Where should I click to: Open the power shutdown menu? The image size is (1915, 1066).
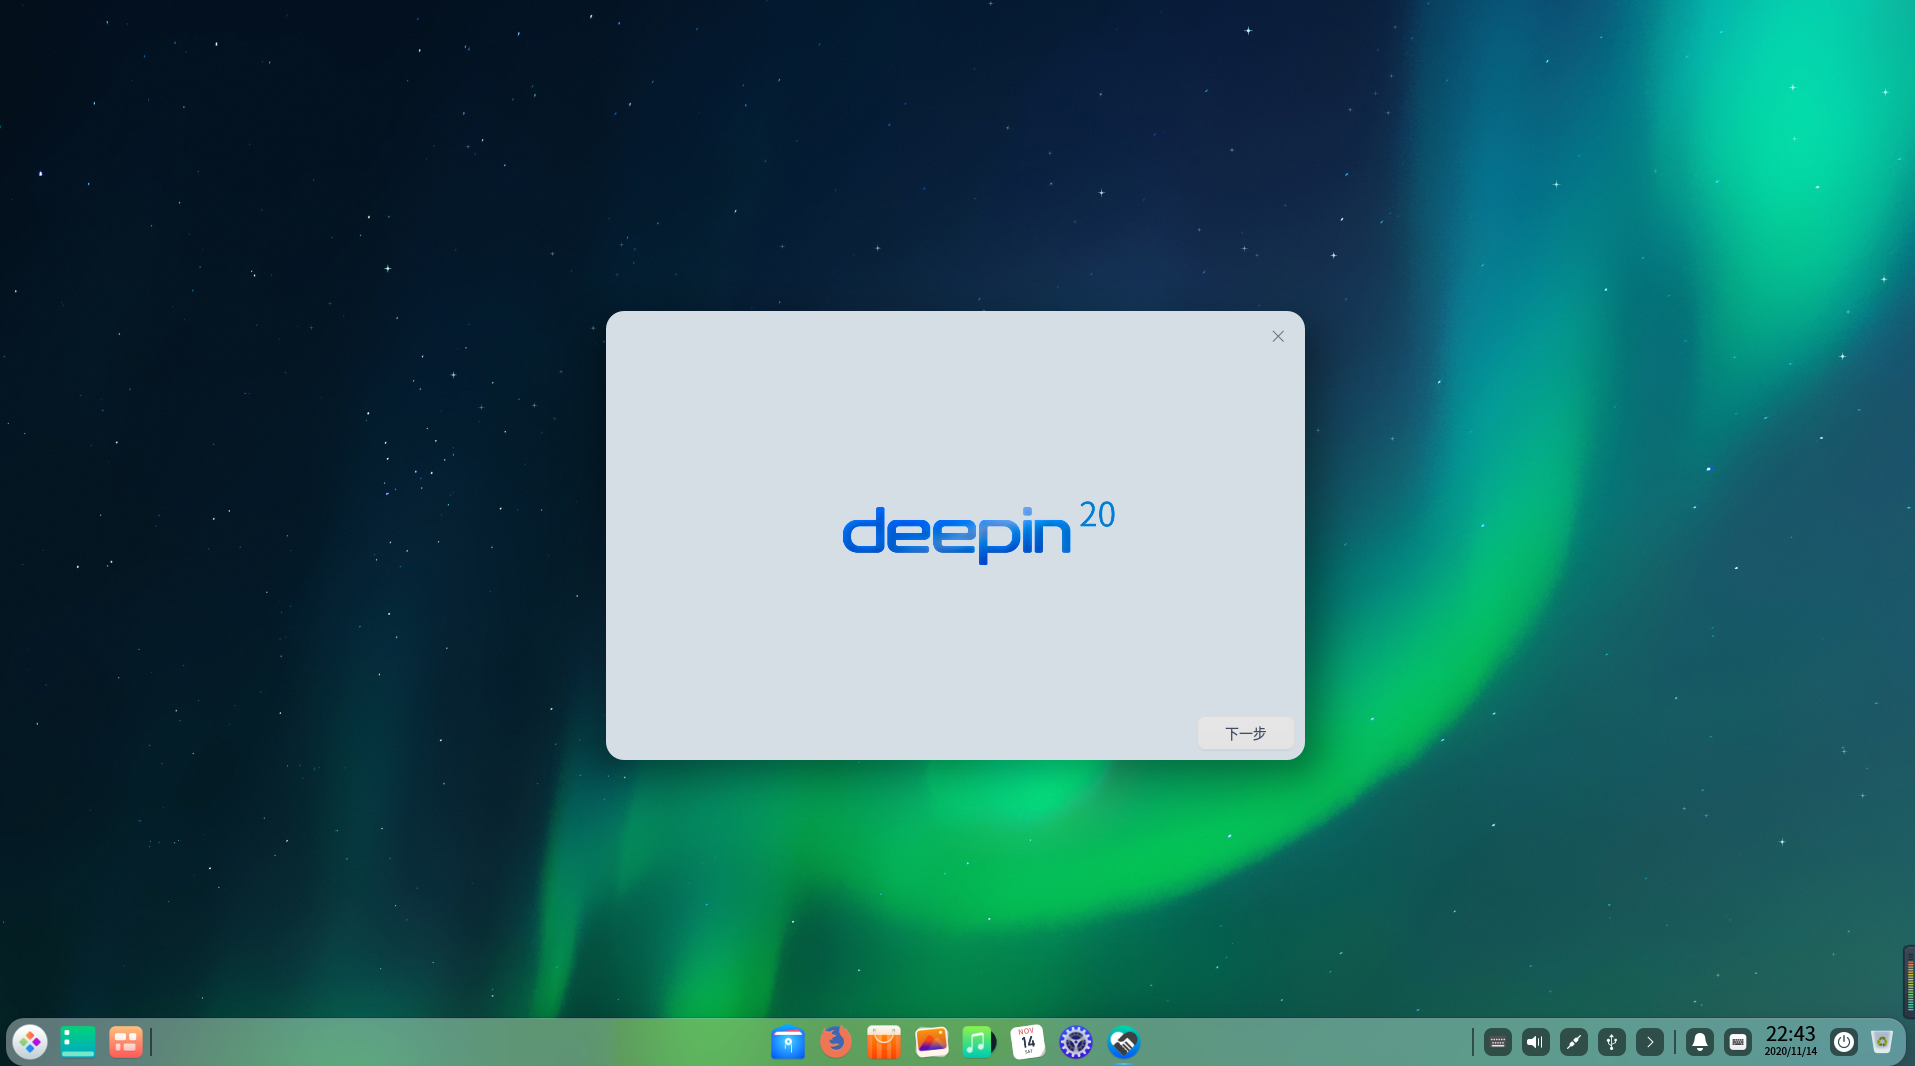[1844, 1042]
